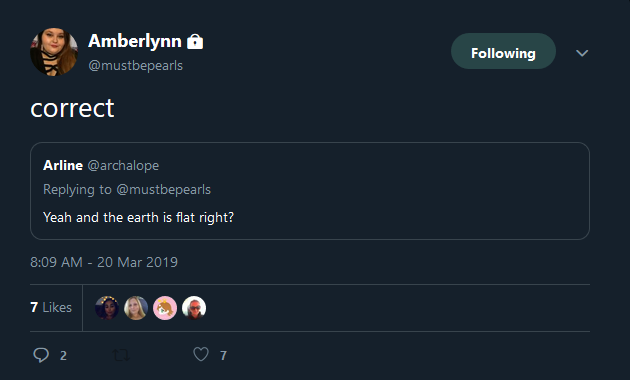This screenshot has width=630, height=380.
Task: Click the retweet arrows icon
Action: point(121,355)
